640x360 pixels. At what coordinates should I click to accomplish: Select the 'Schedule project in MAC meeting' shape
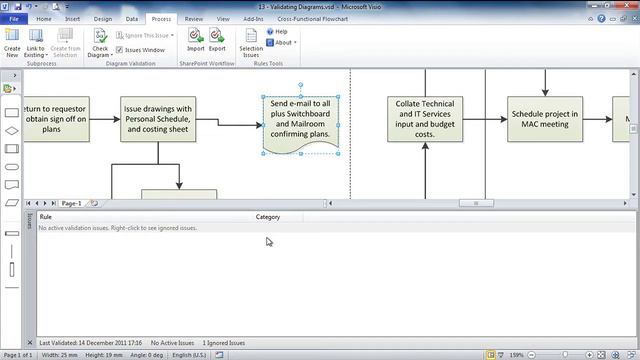pyautogui.click(x=545, y=119)
